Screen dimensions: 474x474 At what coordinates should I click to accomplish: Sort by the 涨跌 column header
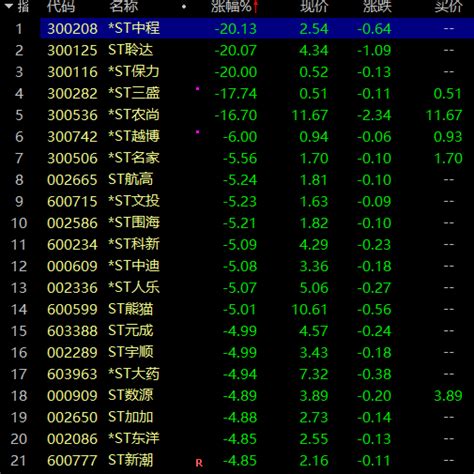point(377,6)
